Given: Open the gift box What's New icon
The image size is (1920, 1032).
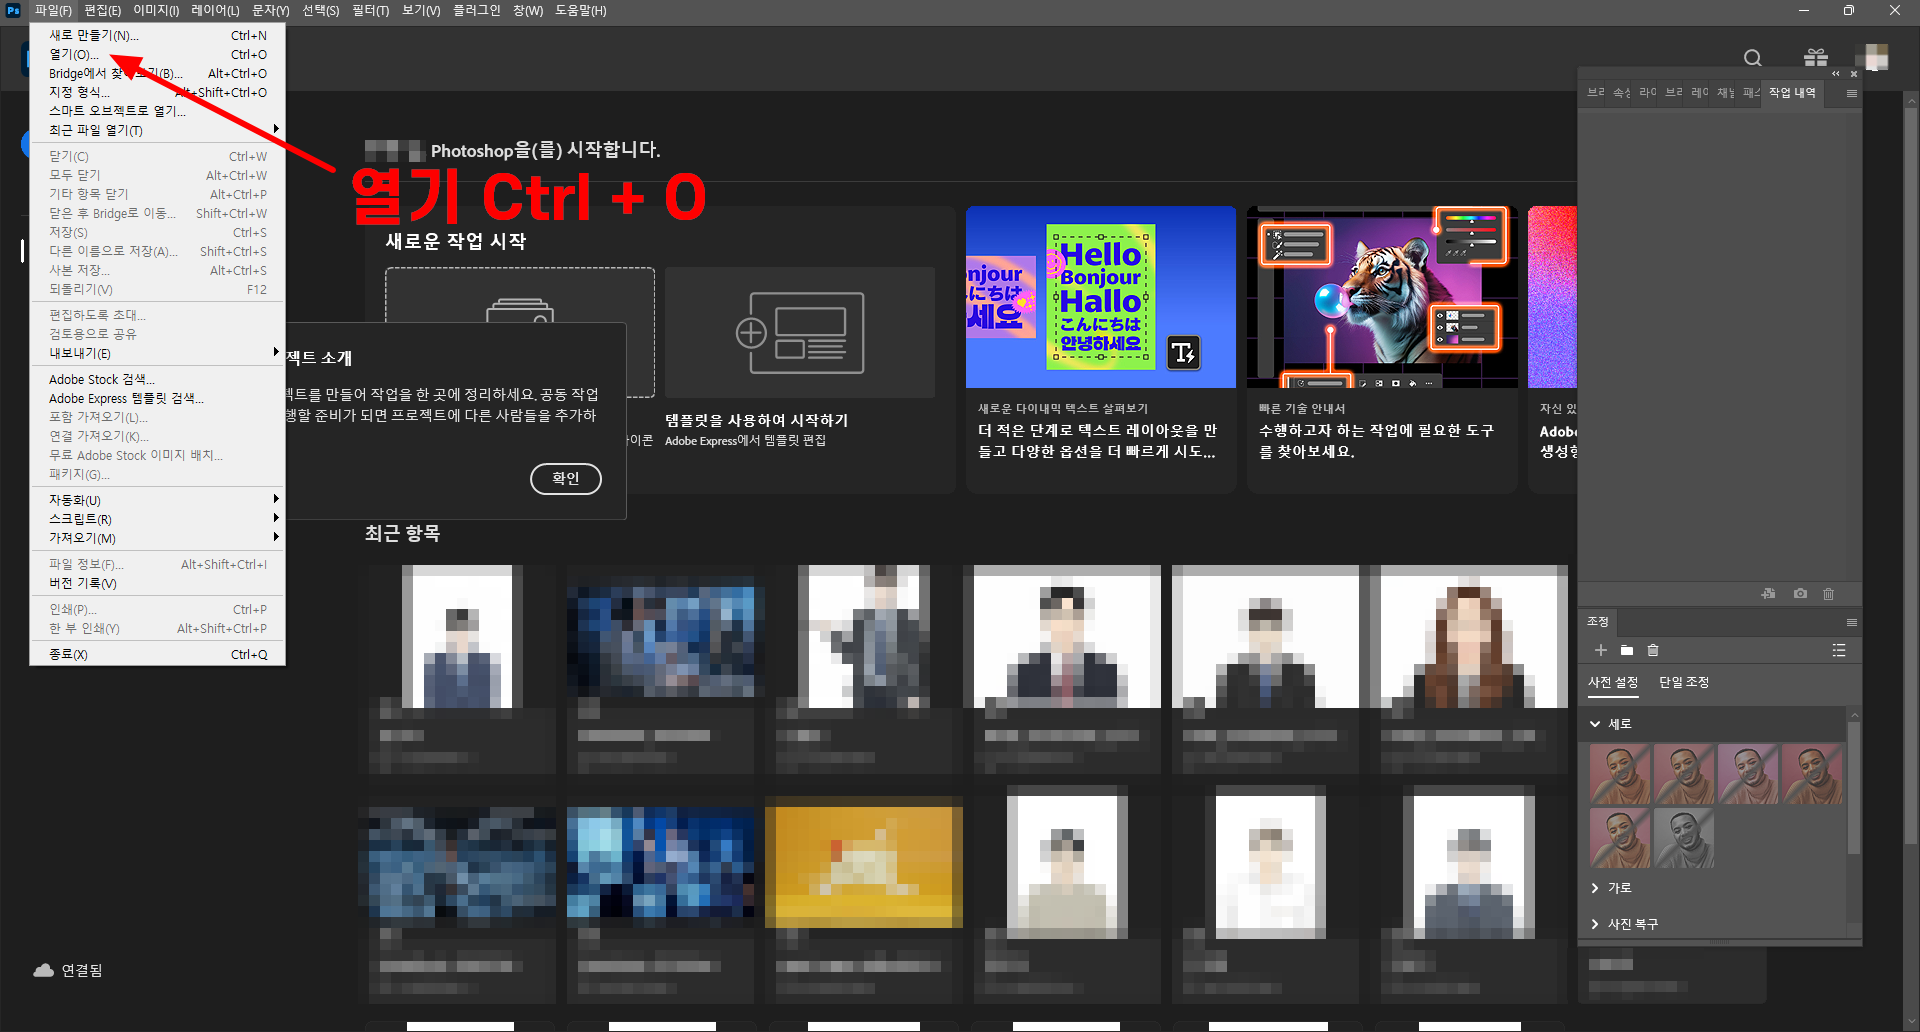Looking at the screenshot, I should pos(1816,58).
